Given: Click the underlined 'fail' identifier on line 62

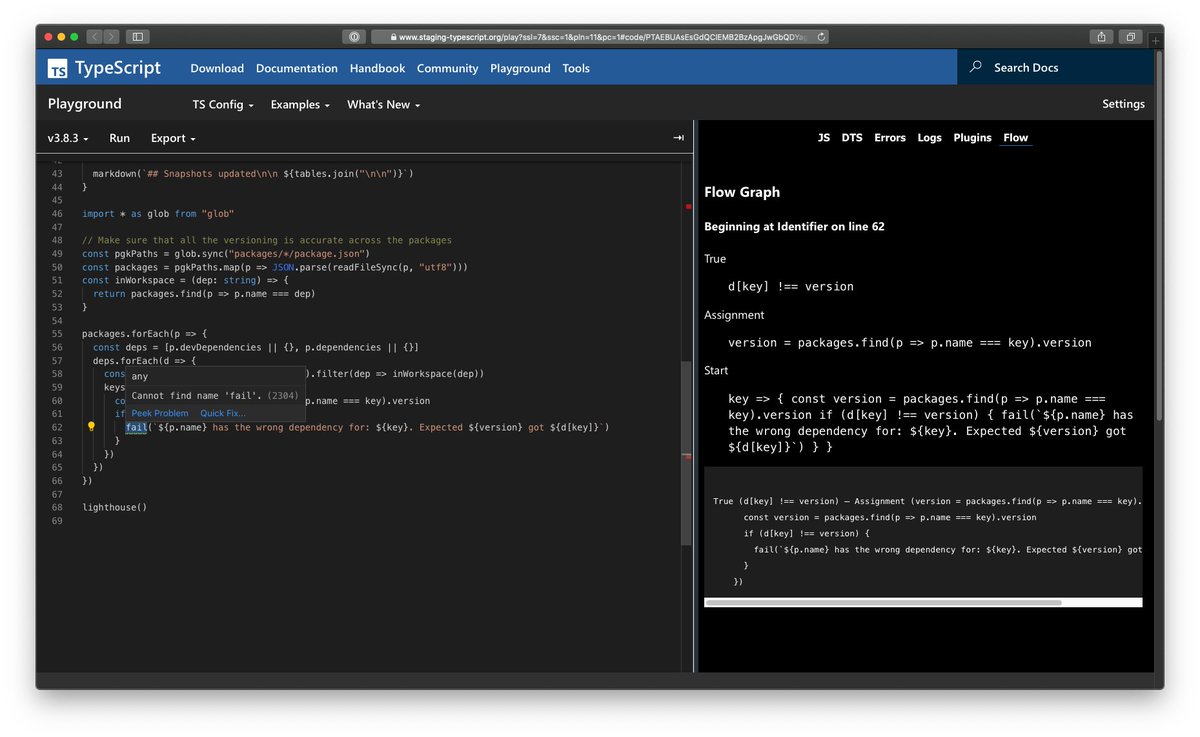Looking at the screenshot, I should (x=136, y=427).
